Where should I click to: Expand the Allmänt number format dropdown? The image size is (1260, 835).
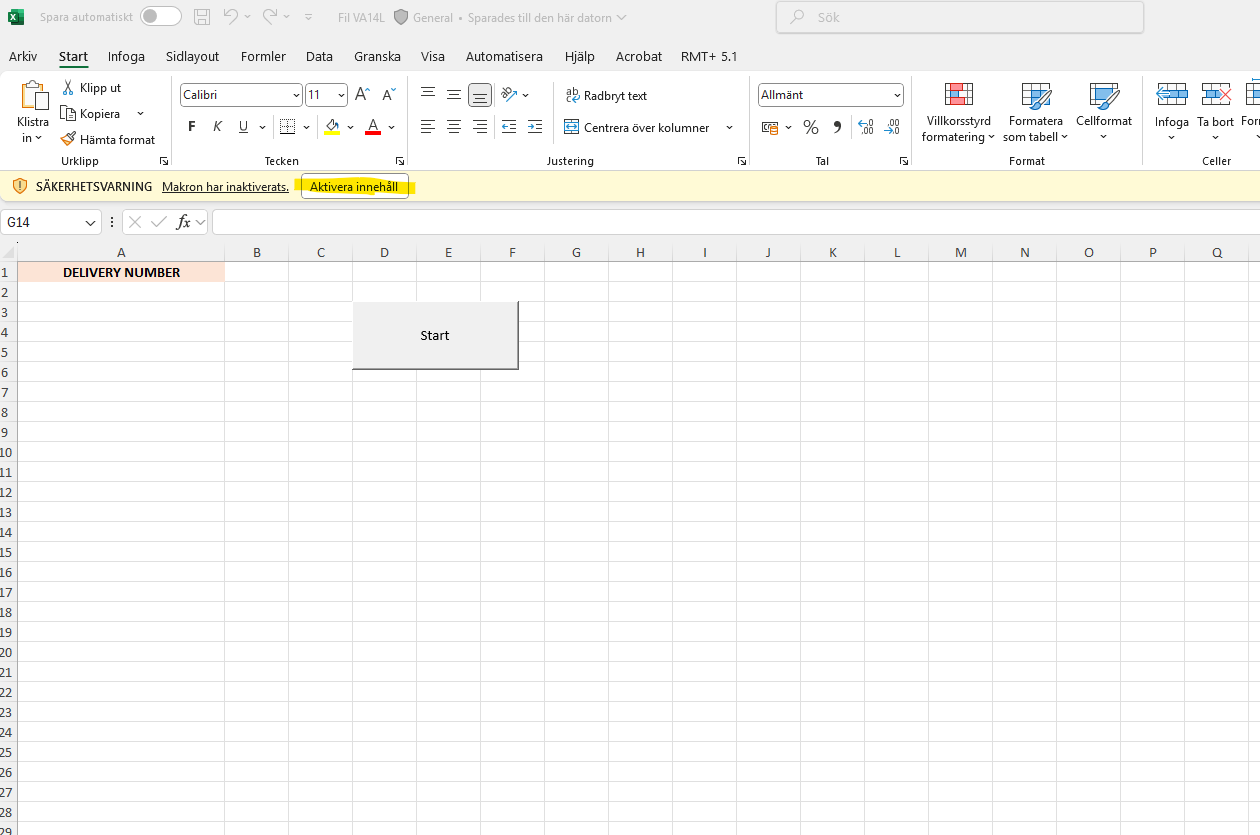click(896, 95)
